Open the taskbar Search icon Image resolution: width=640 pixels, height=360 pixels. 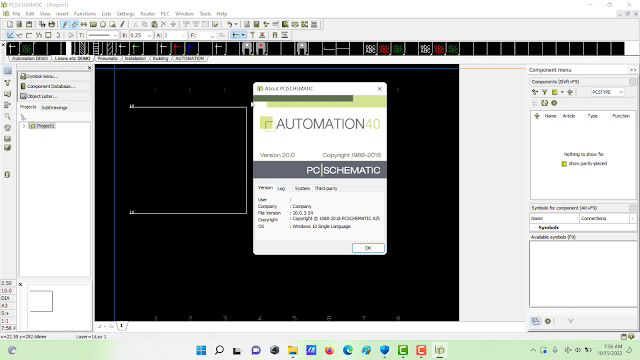(x=219, y=350)
